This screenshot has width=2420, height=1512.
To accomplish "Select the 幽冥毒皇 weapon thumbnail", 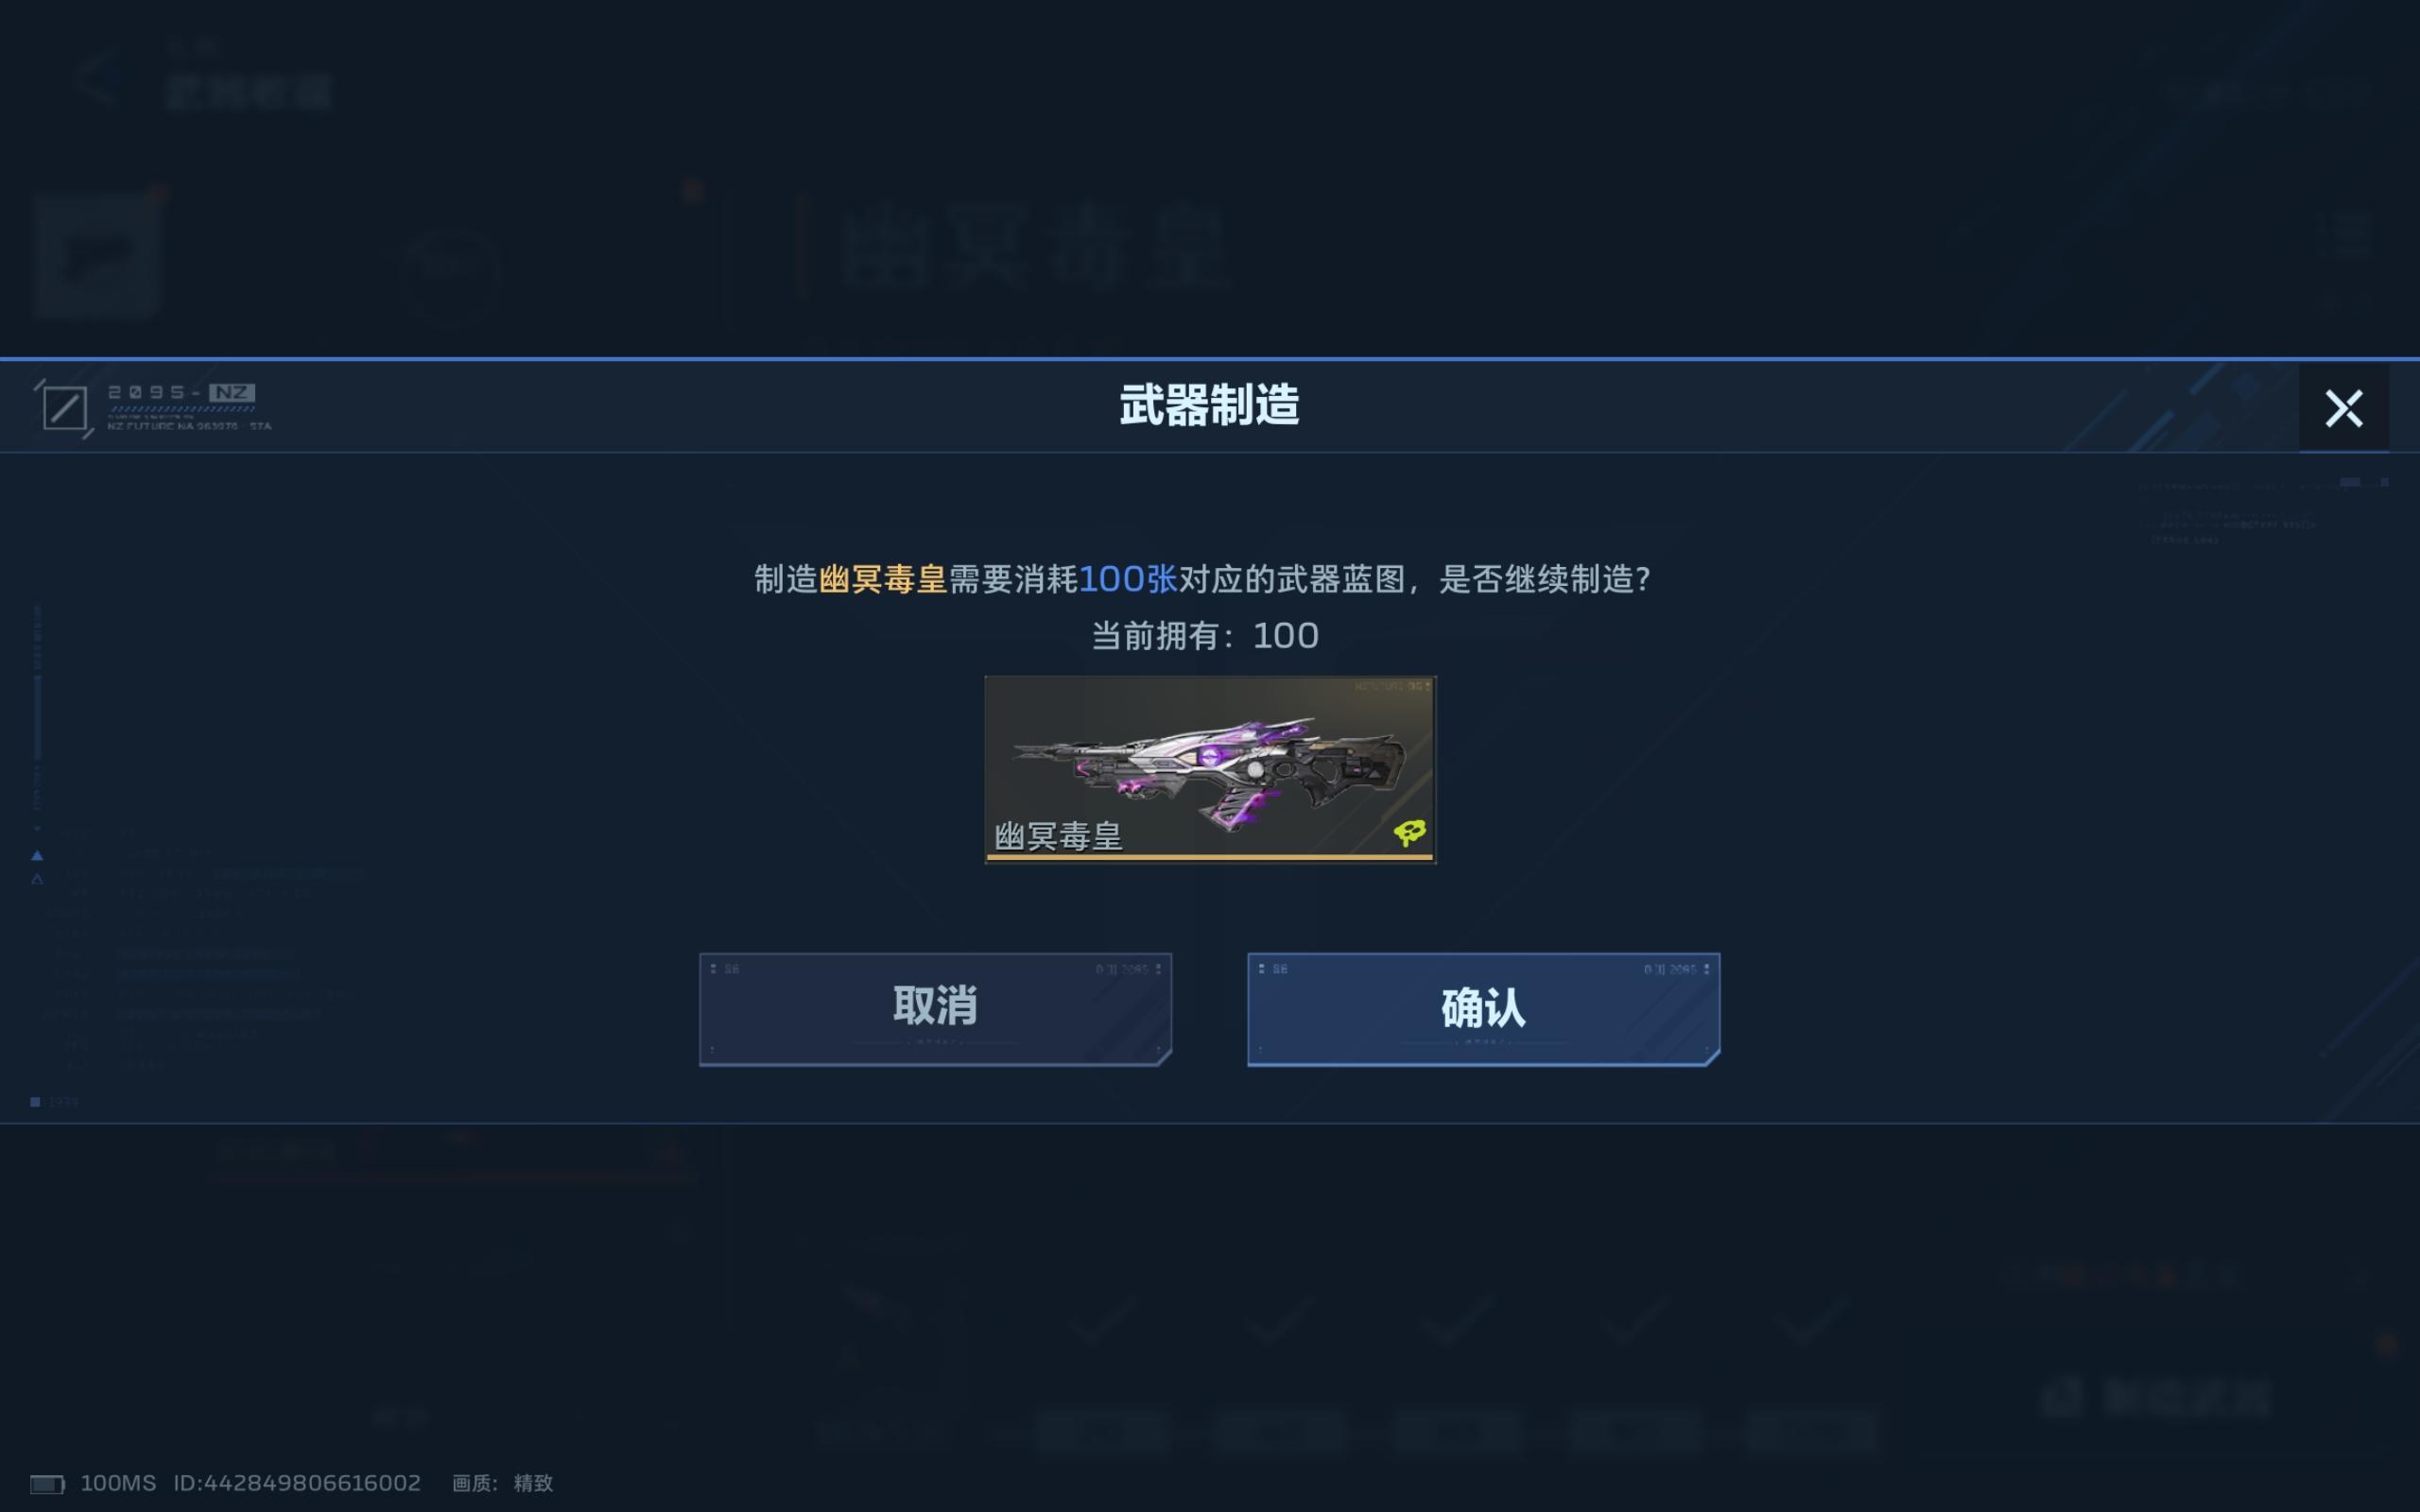I will point(1210,769).
